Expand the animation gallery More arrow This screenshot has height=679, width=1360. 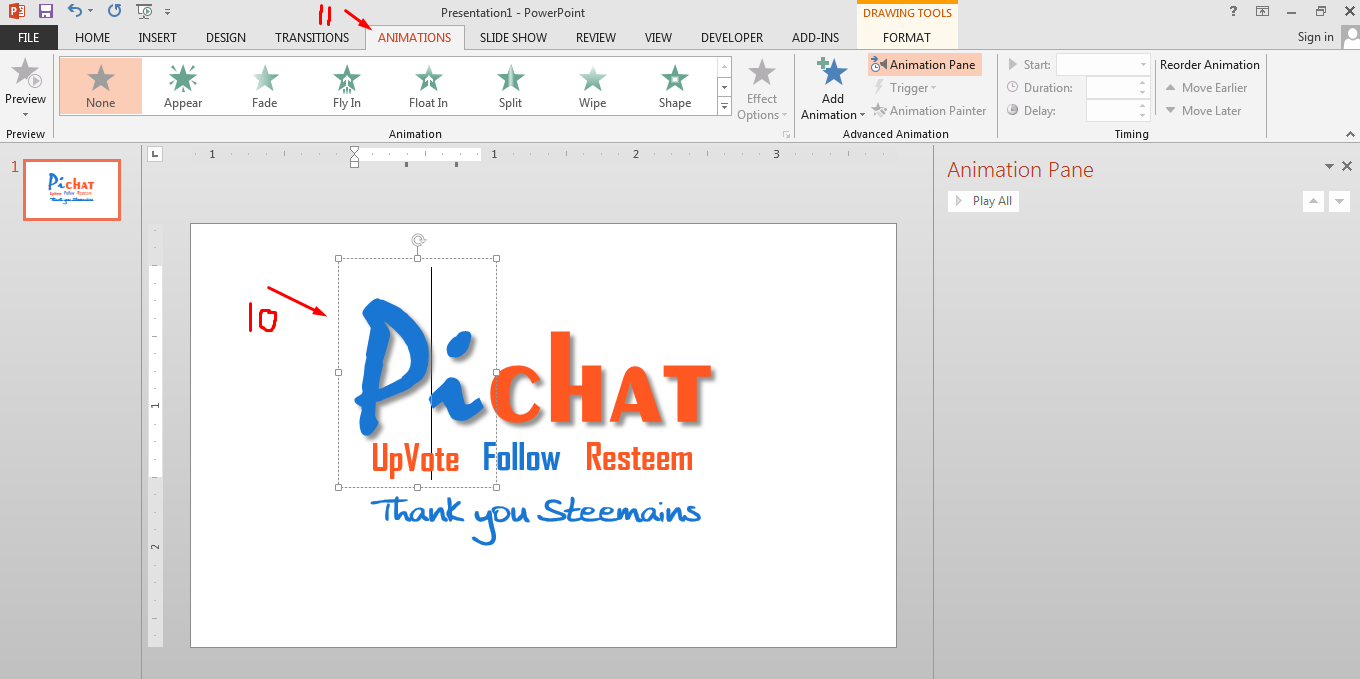pyautogui.click(x=725, y=107)
